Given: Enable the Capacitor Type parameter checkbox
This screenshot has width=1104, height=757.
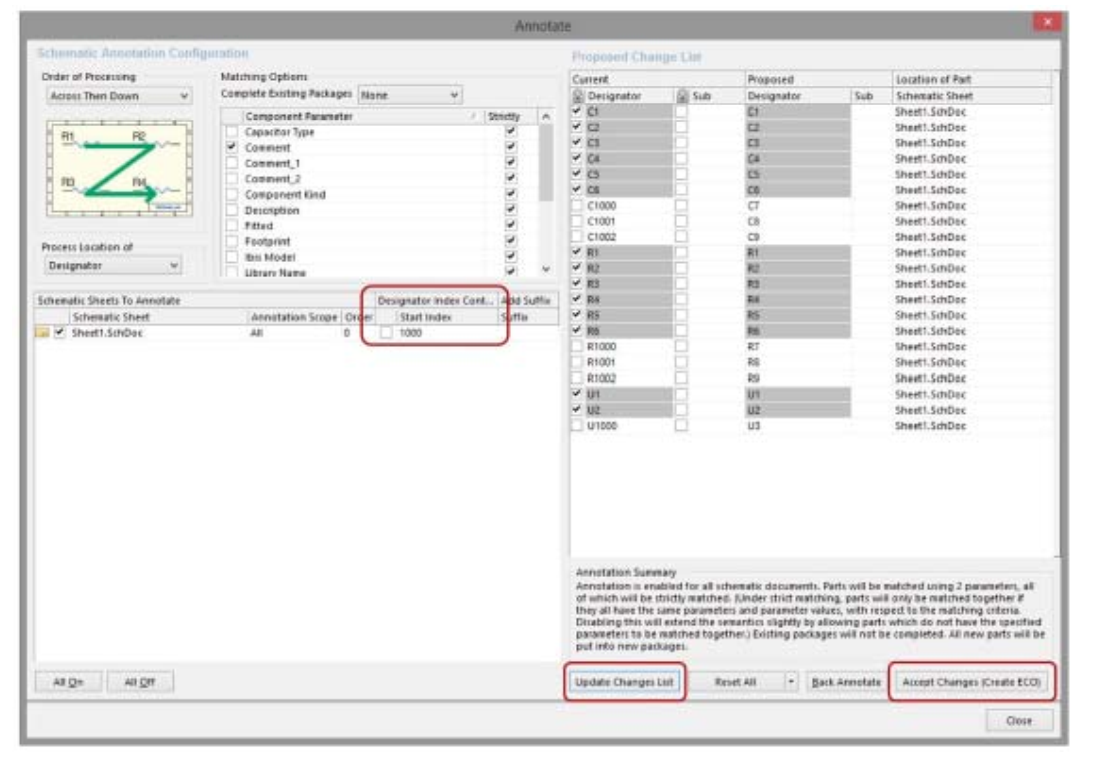Looking at the screenshot, I should click(232, 132).
